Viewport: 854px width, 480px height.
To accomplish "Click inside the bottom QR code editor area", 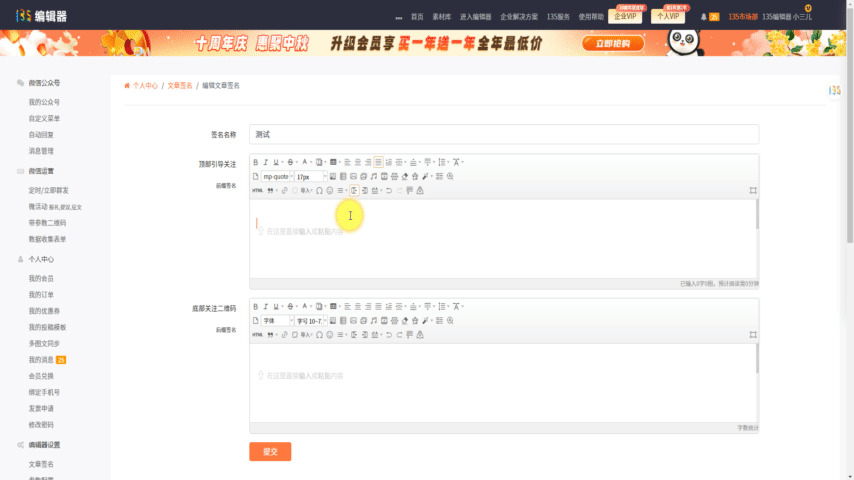I will [x=504, y=383].
